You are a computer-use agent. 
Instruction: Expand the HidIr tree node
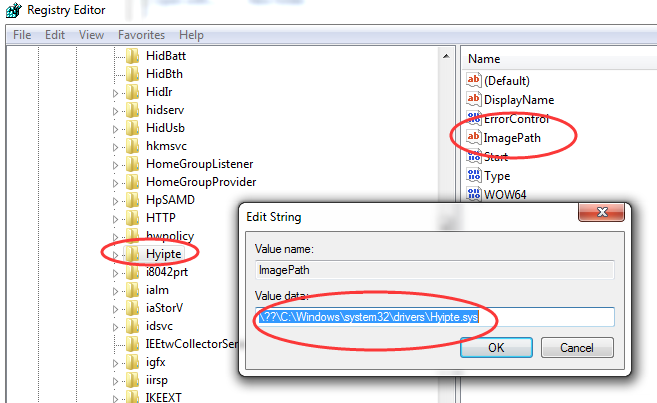tap(116, 93)
